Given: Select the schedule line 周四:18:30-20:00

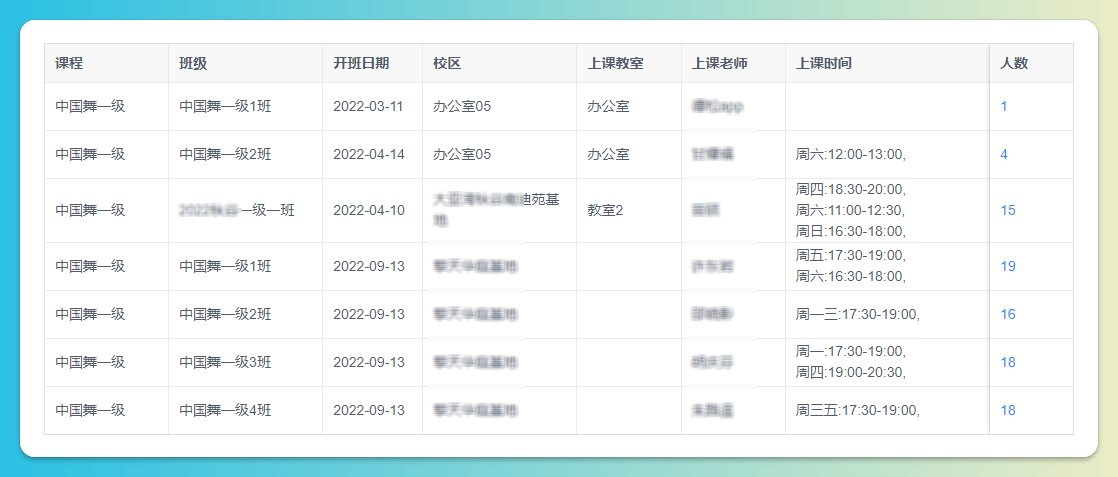Looking at the screenshot, I should point(851,190).
